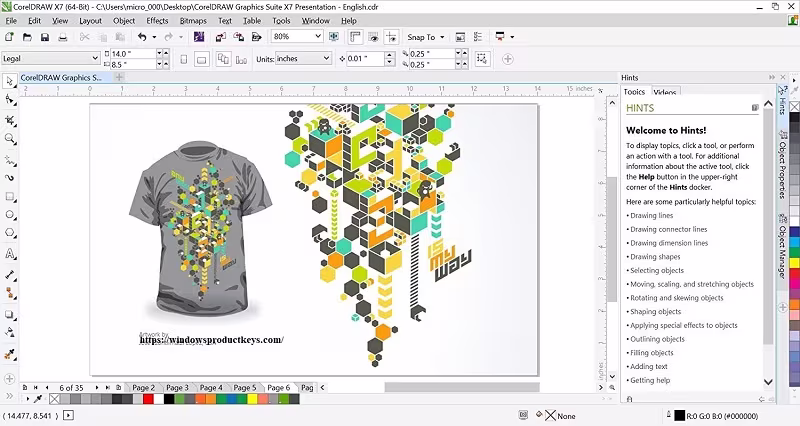This screenshot has height=426, width=800.
Task: Select the Zoom tool in toolbox
Action: (10, 139)
